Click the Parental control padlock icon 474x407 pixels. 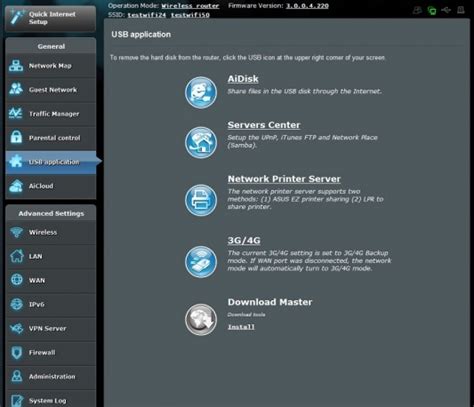click(16, 137)
